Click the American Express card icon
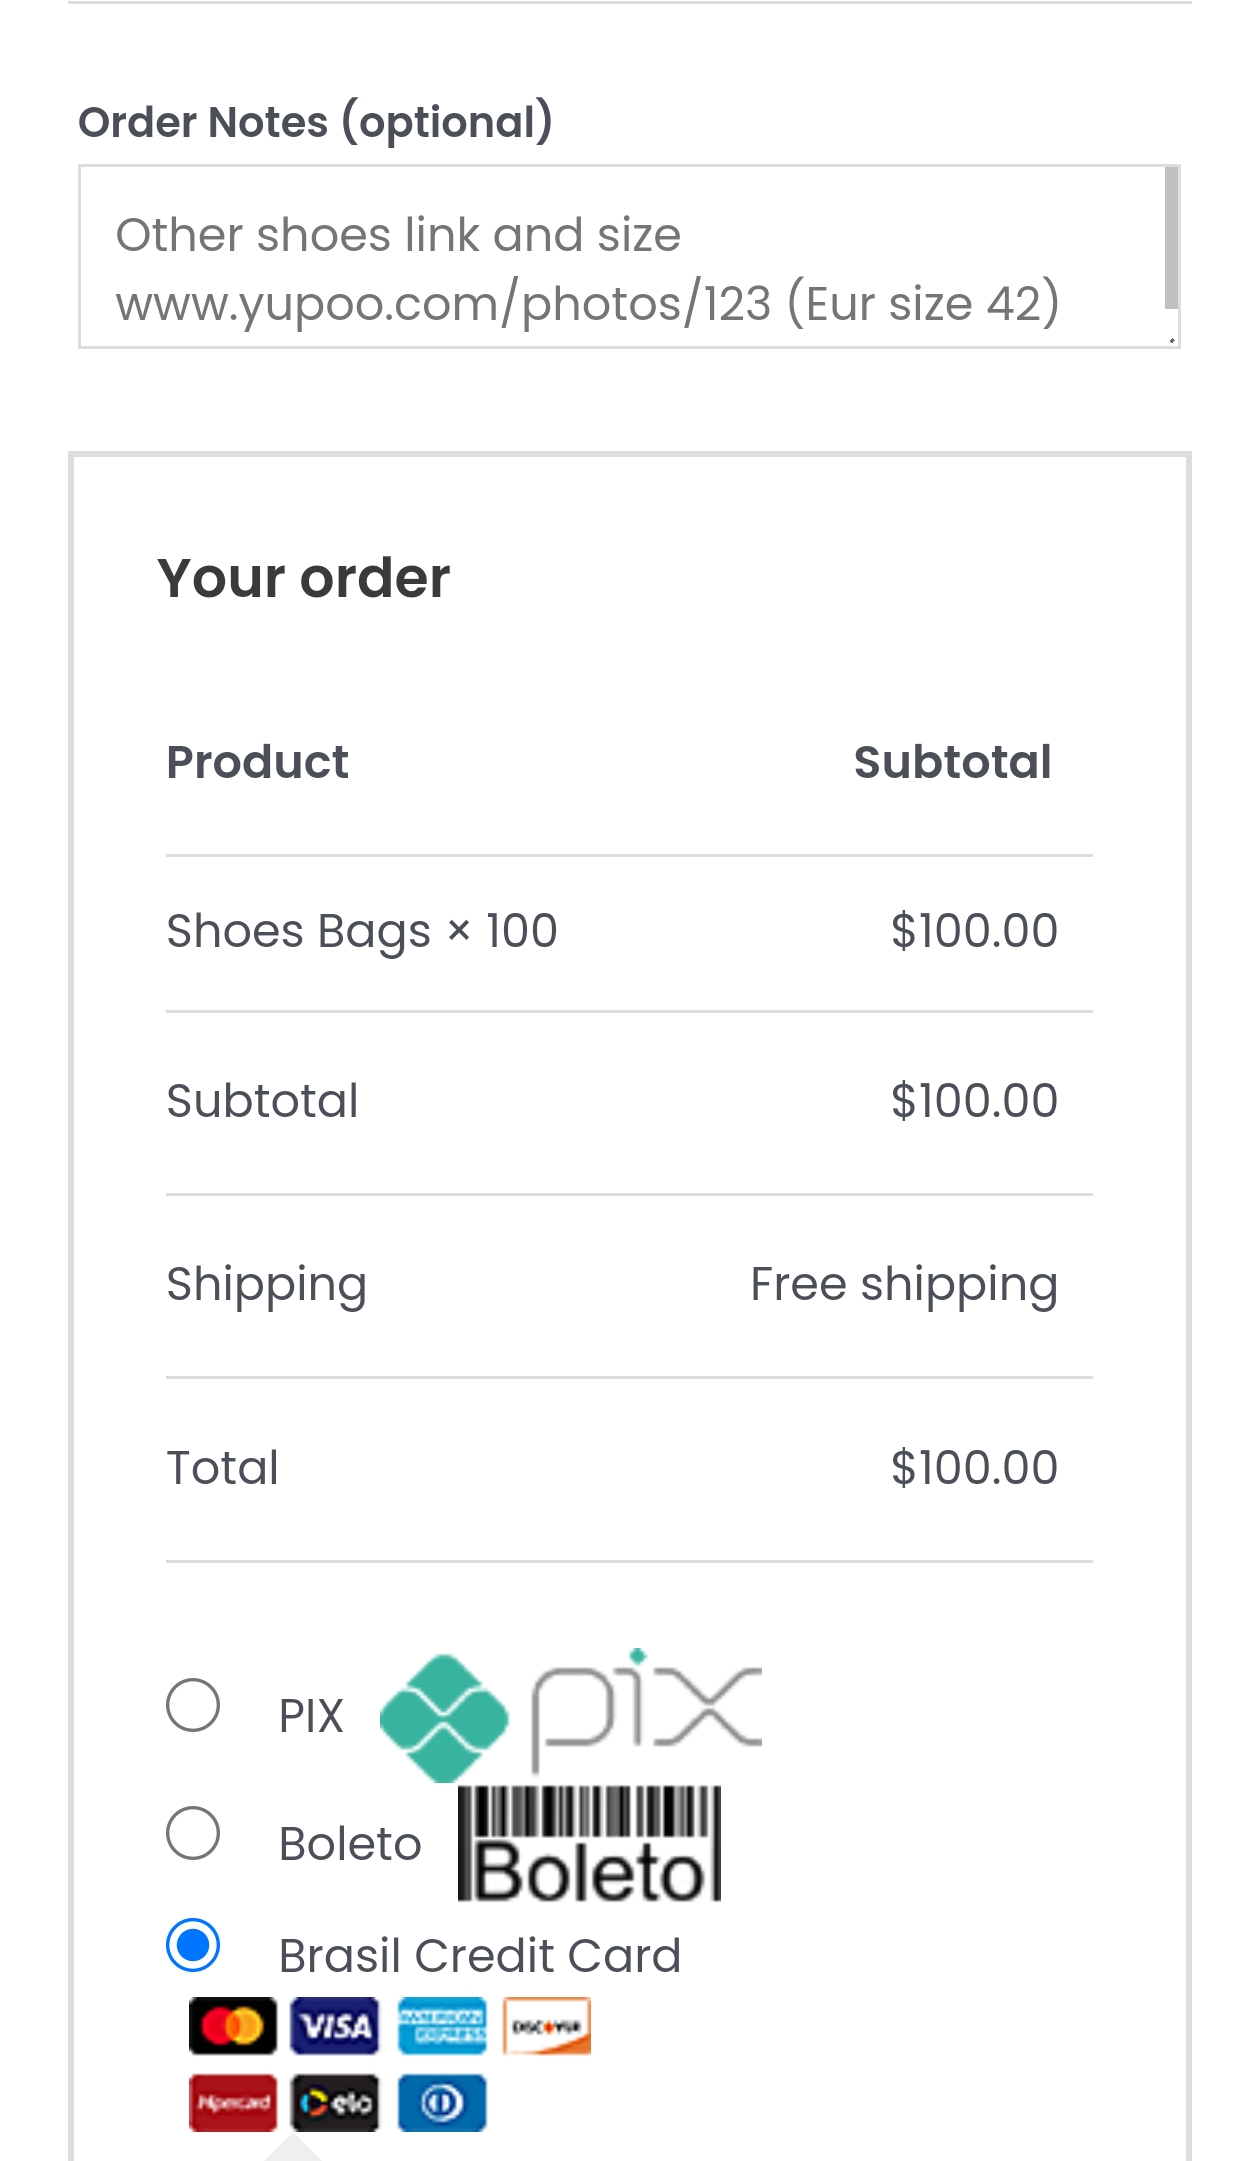1256x2161 pixels. [442, 2025]
